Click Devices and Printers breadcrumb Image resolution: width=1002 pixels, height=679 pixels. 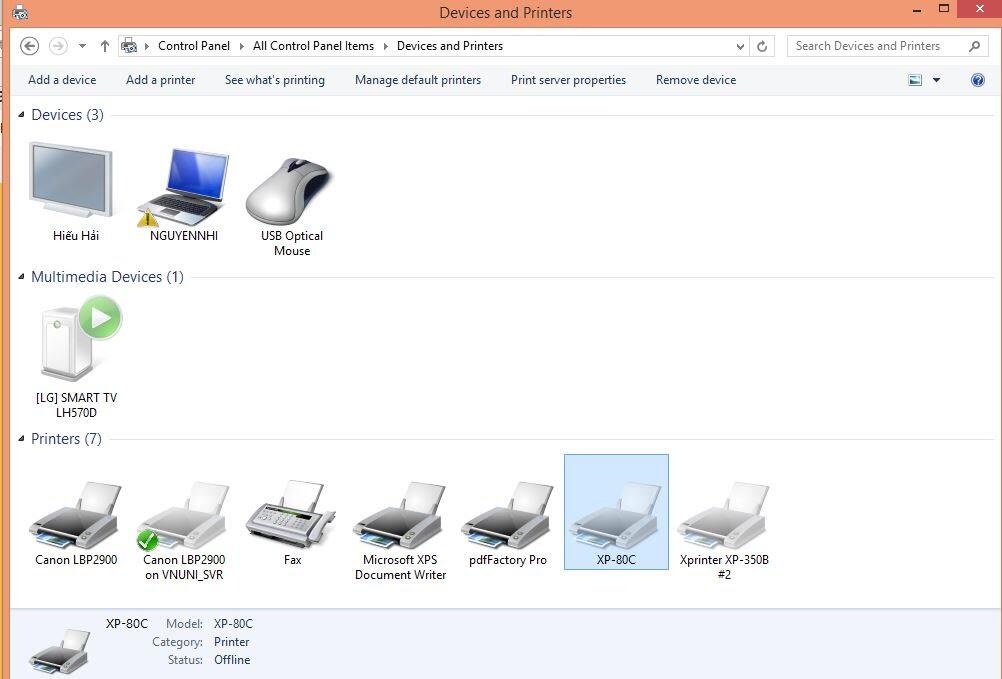click(450, 46)
